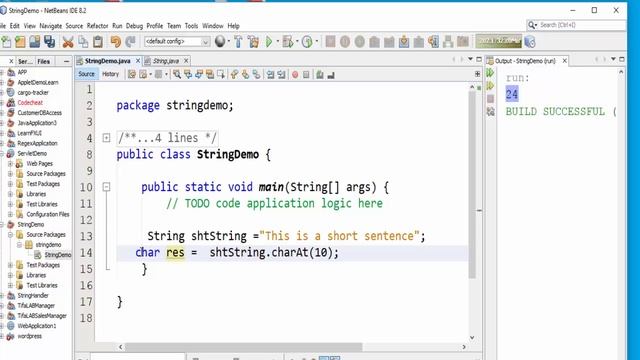Click the green Run Project icon

(269, 42)
